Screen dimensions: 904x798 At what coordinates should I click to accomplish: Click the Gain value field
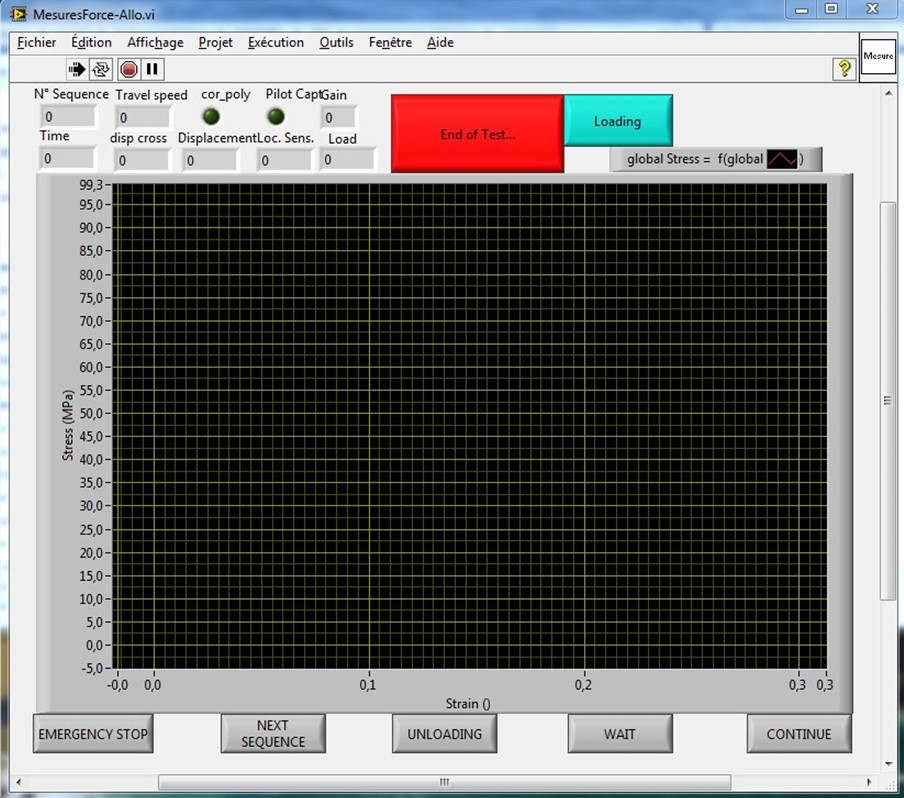(338, 118)
